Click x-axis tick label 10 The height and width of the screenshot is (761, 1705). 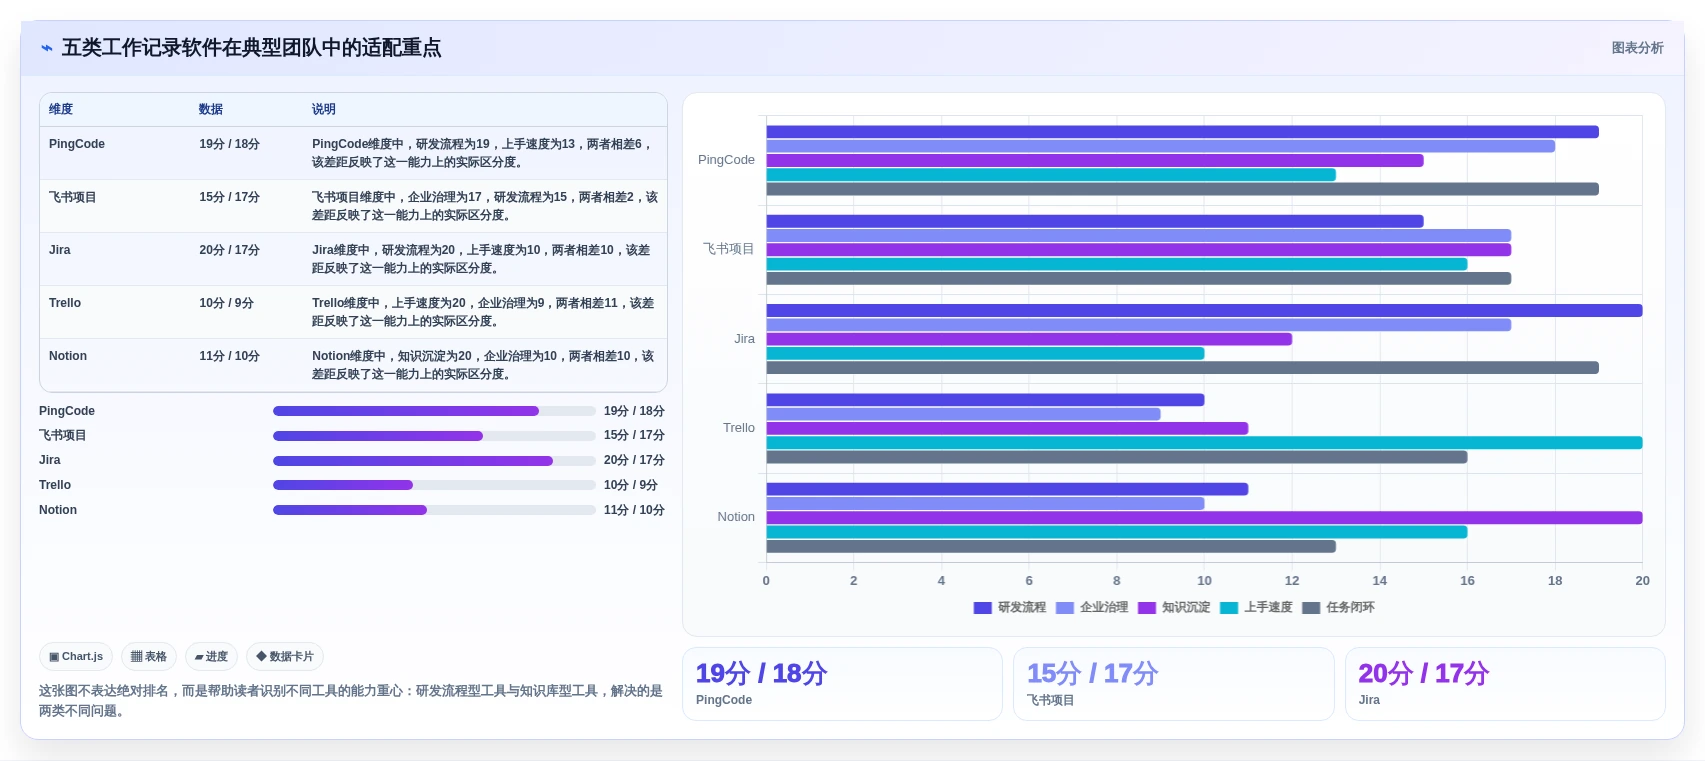pos(1204,581)
